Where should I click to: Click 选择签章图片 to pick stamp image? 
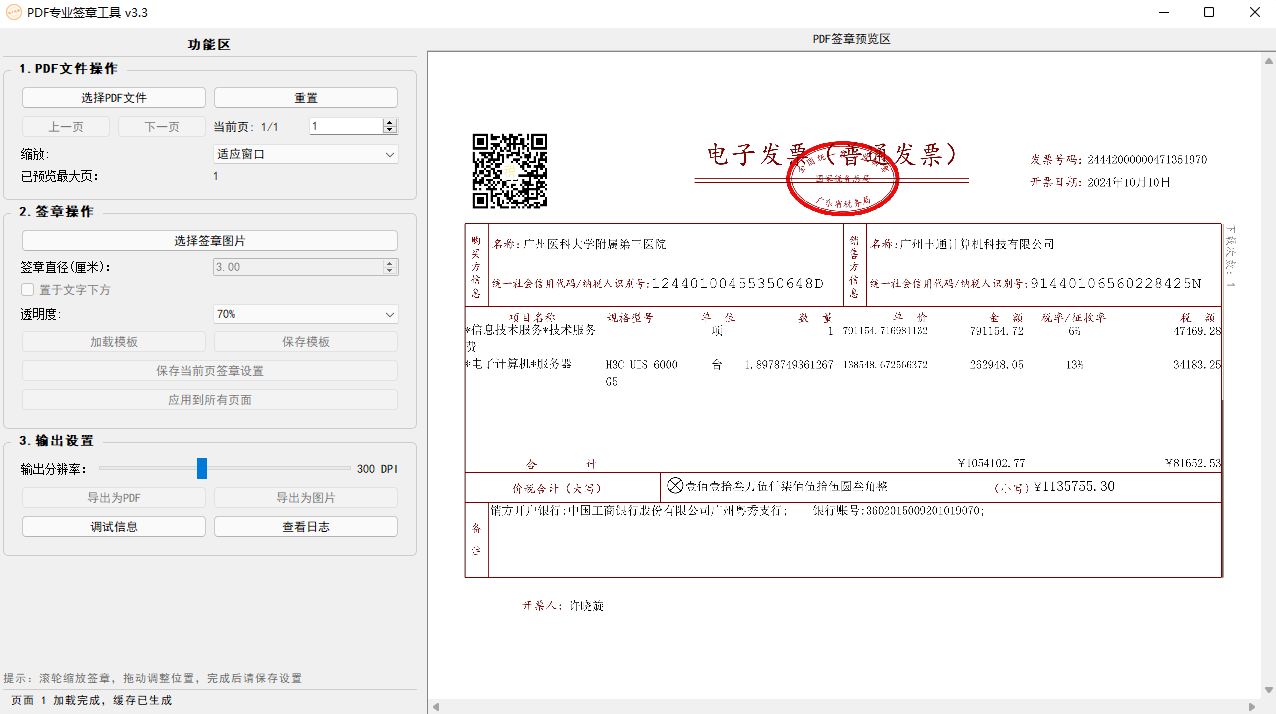[209, 240]
